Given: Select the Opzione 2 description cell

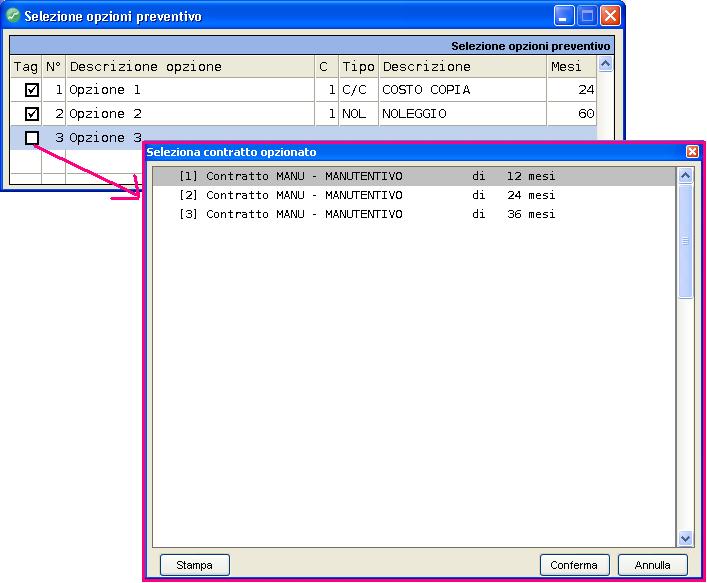Looking at the screenshot, I should [190, 114].
